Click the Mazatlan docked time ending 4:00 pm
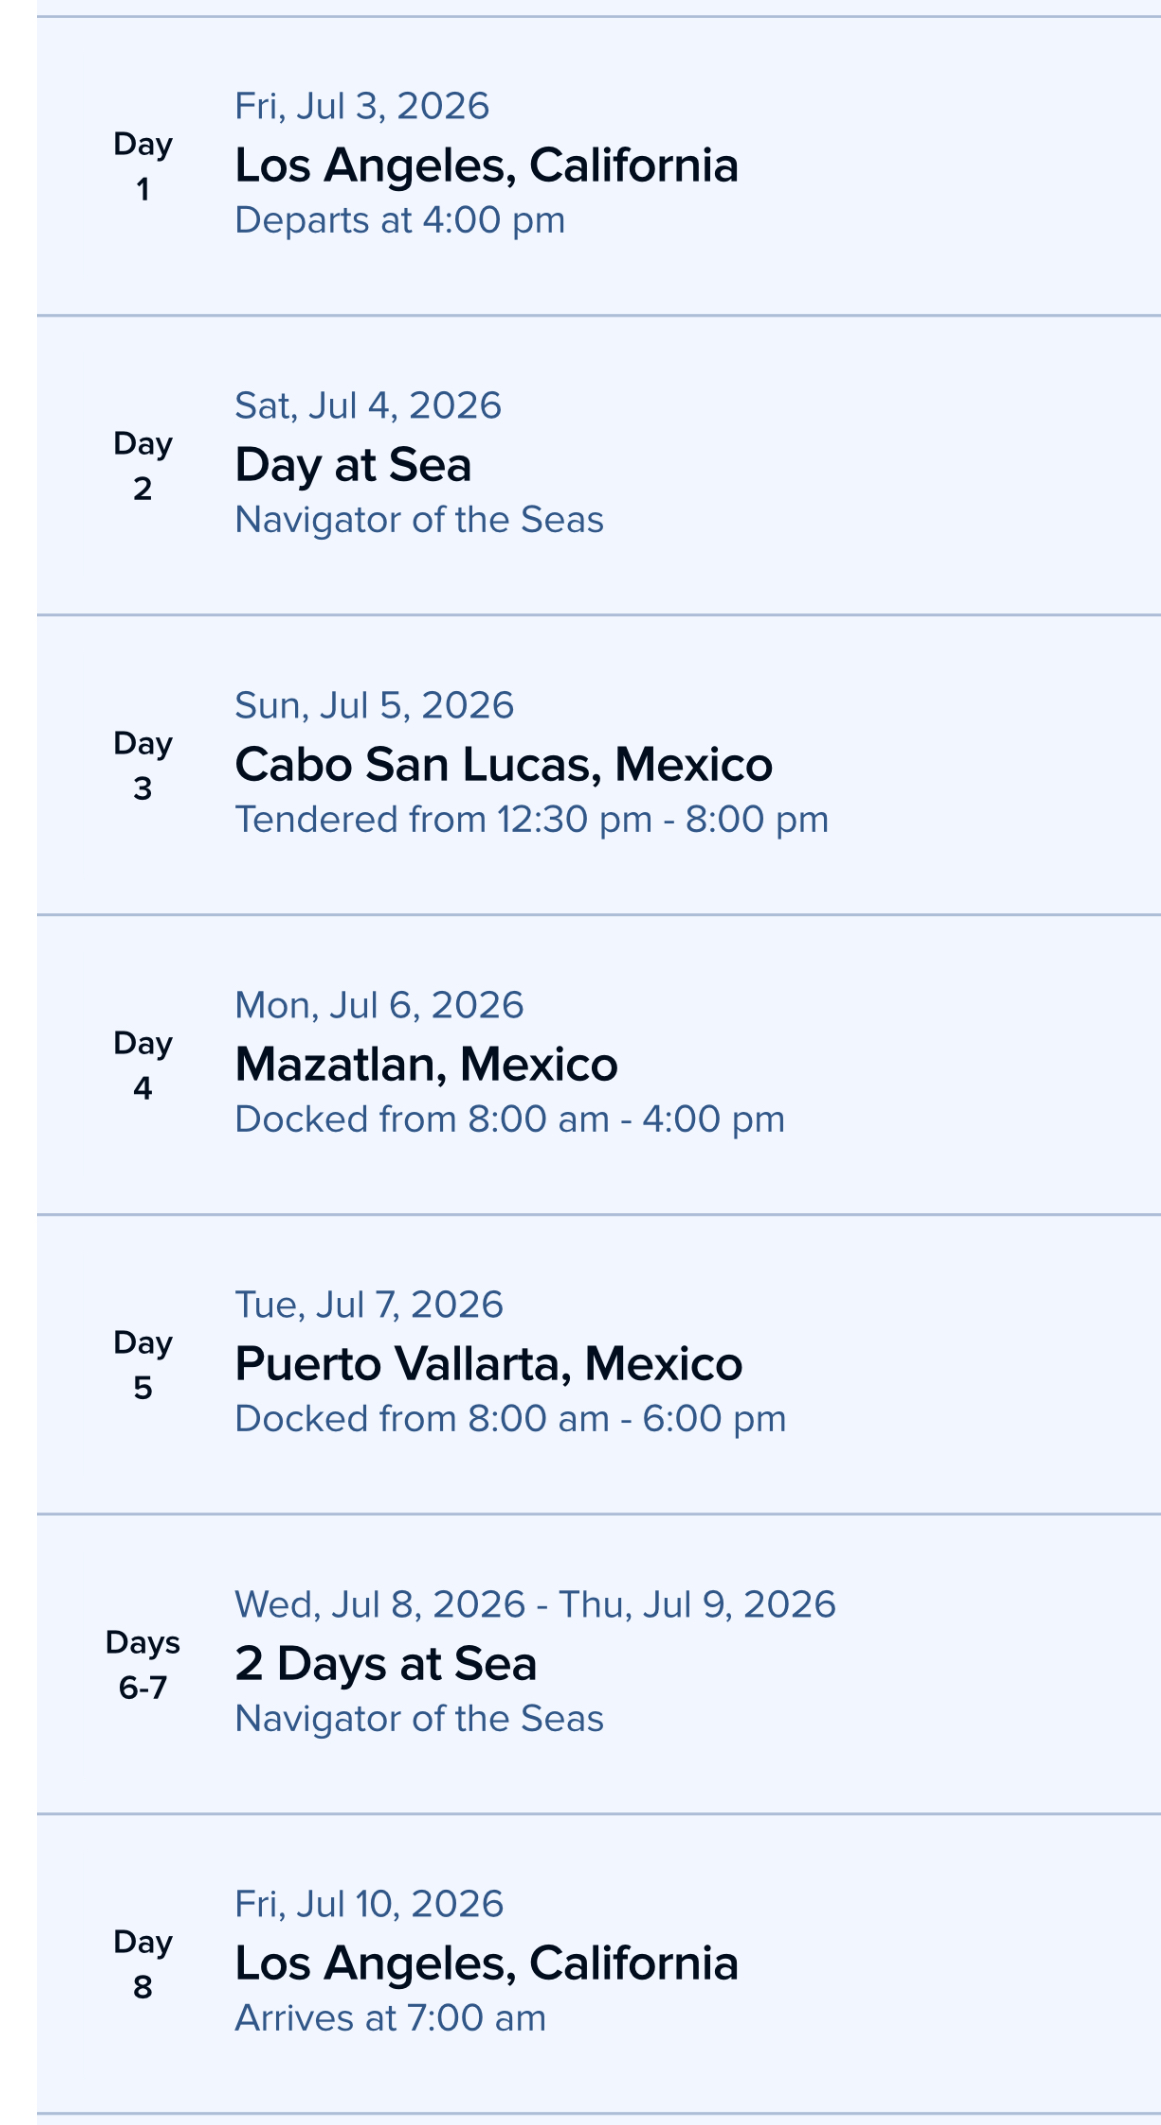The height and width of the screenshot is (2125, 1161). click(x=509, y=1120)
